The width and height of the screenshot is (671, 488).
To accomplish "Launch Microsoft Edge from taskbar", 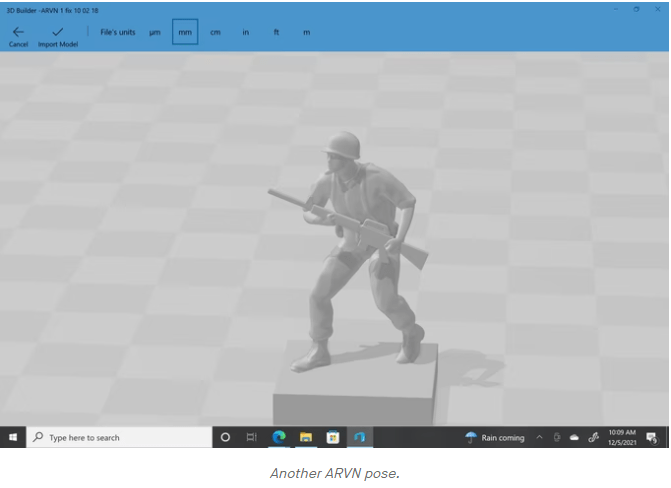I will 279,437.
